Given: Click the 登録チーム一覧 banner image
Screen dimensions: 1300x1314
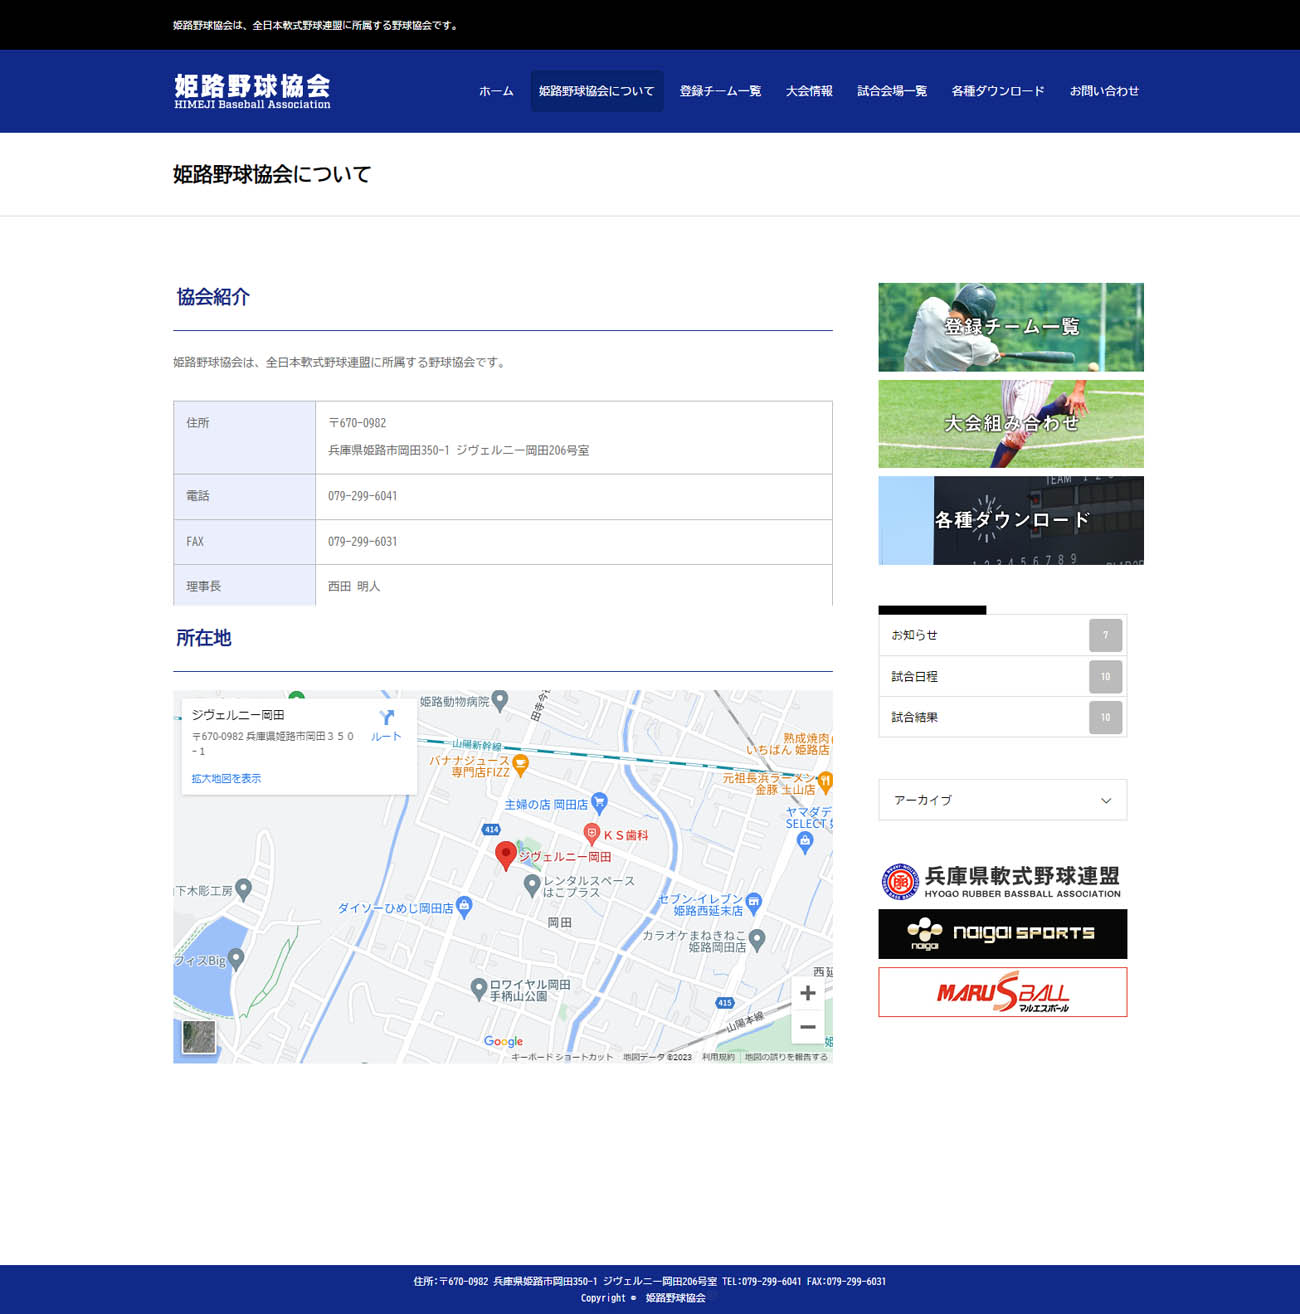Looking at the screenshot, I should [x=1011, y=327].
